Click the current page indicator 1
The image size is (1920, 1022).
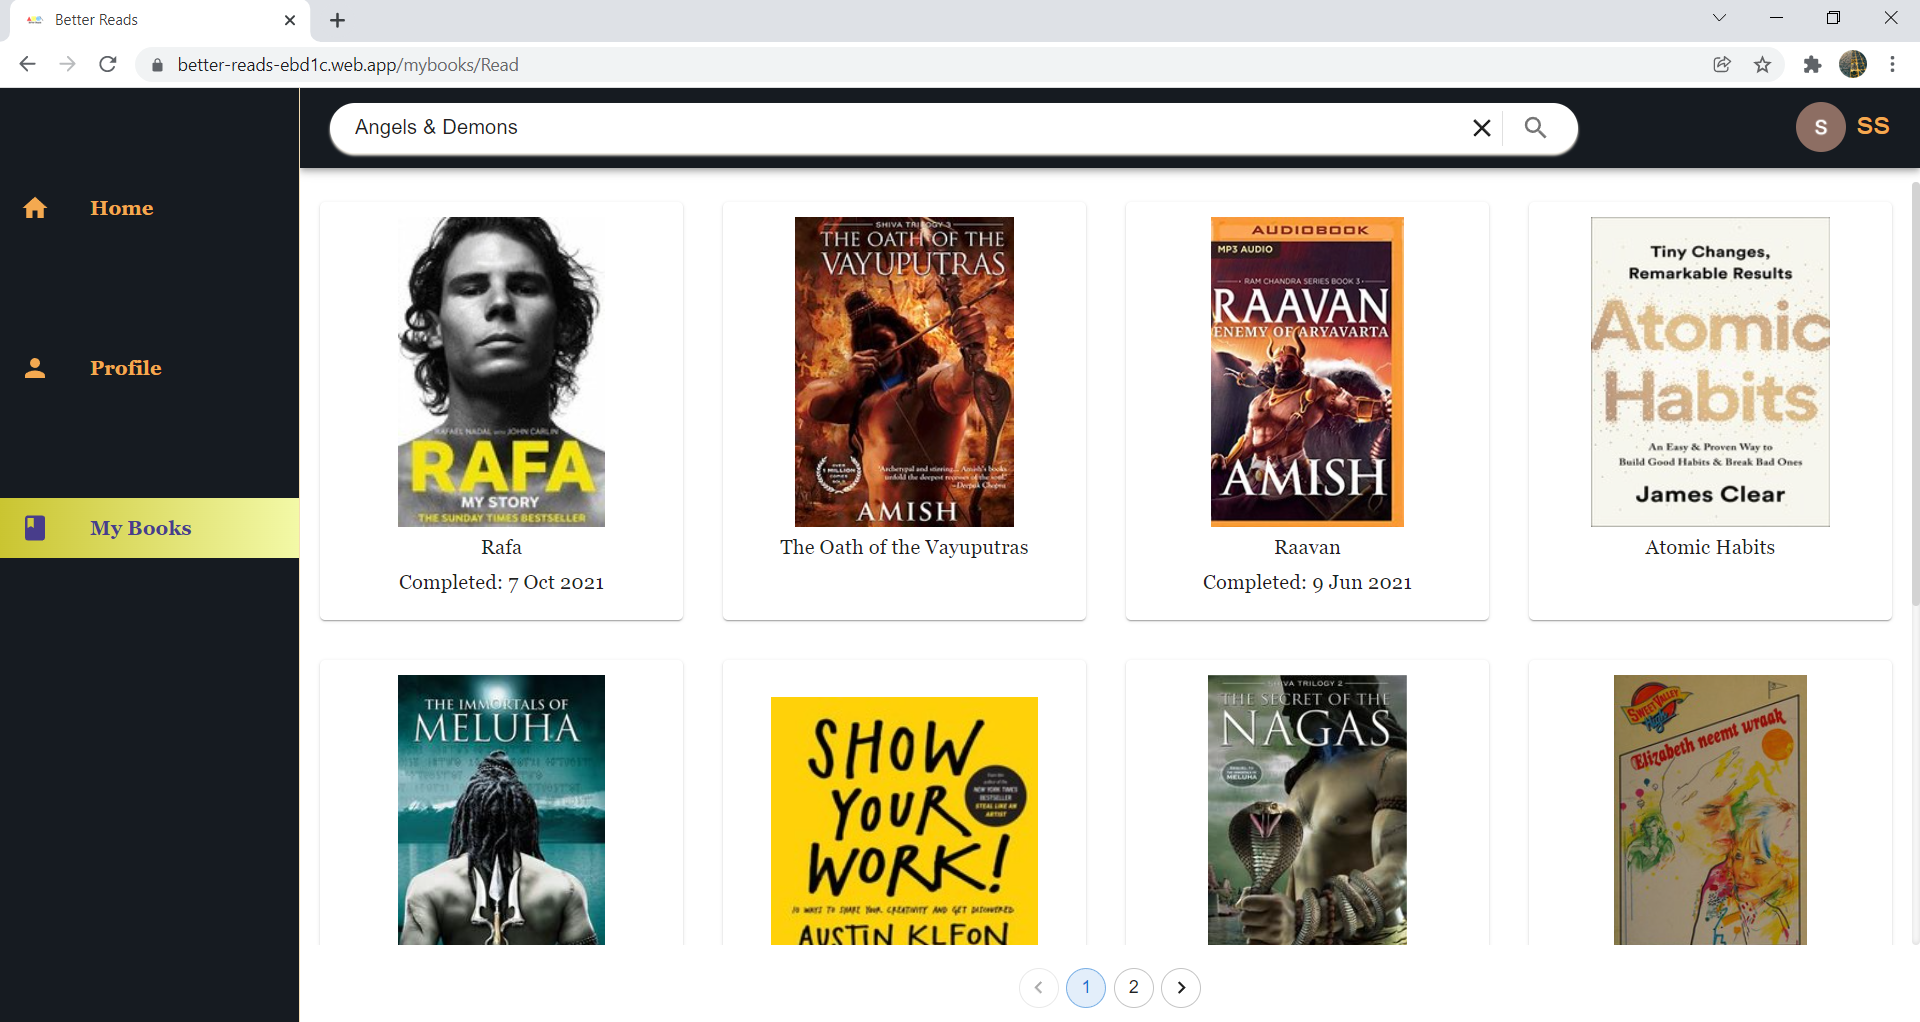(x=1086, y=988)
